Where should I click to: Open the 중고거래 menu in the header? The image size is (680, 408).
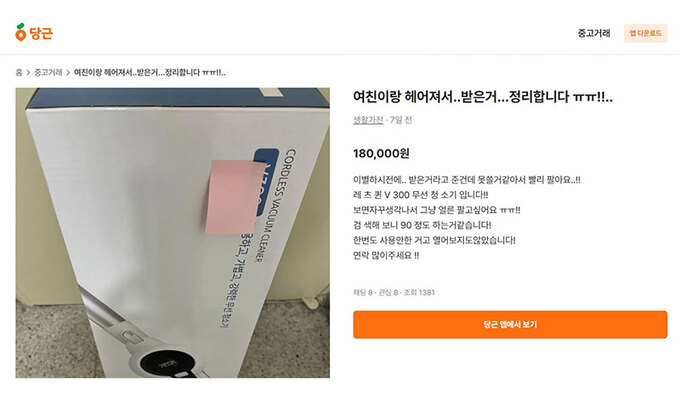point(594,33)
